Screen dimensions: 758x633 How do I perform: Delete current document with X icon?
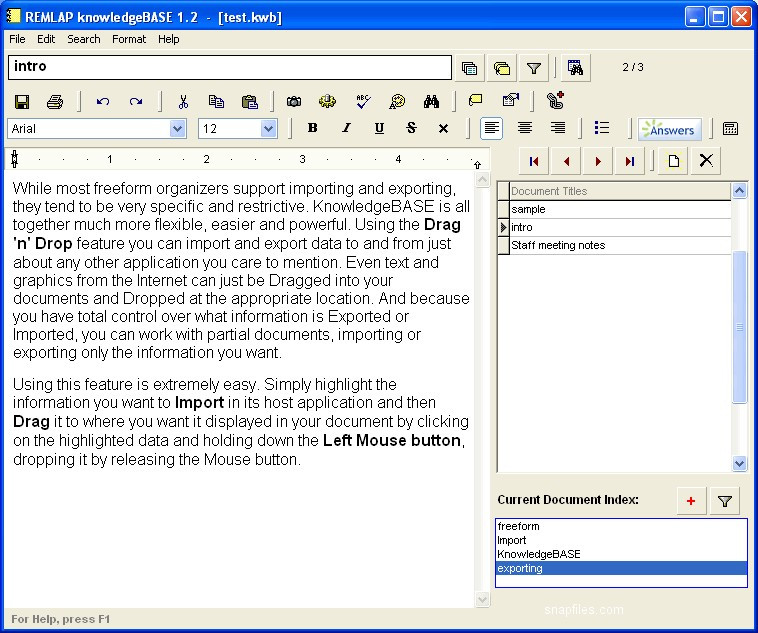[x=706, y=161]
